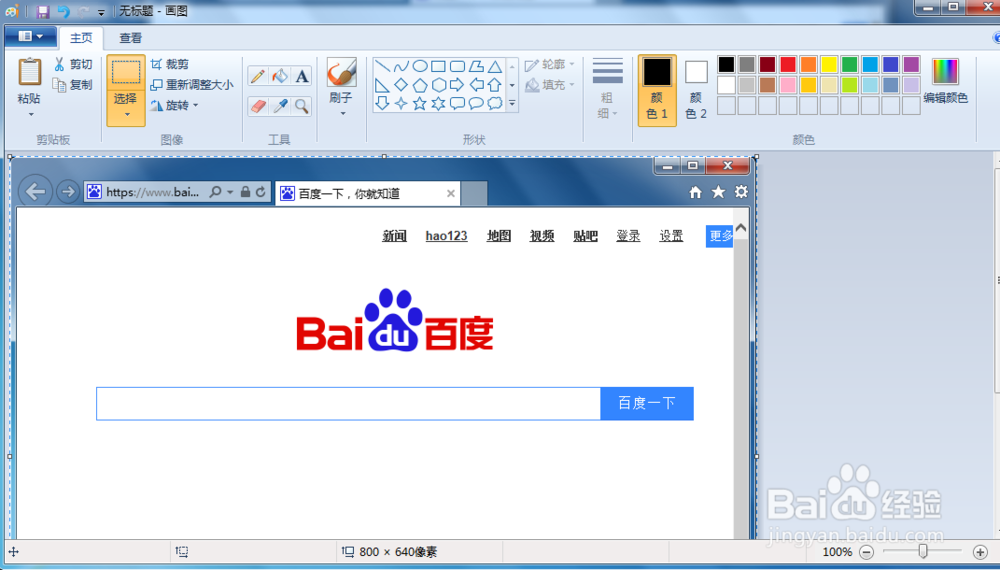This screenshot has width=1000, height=570.
Task: Pick the yellow color swatch
Action: [x=829, y=64]
